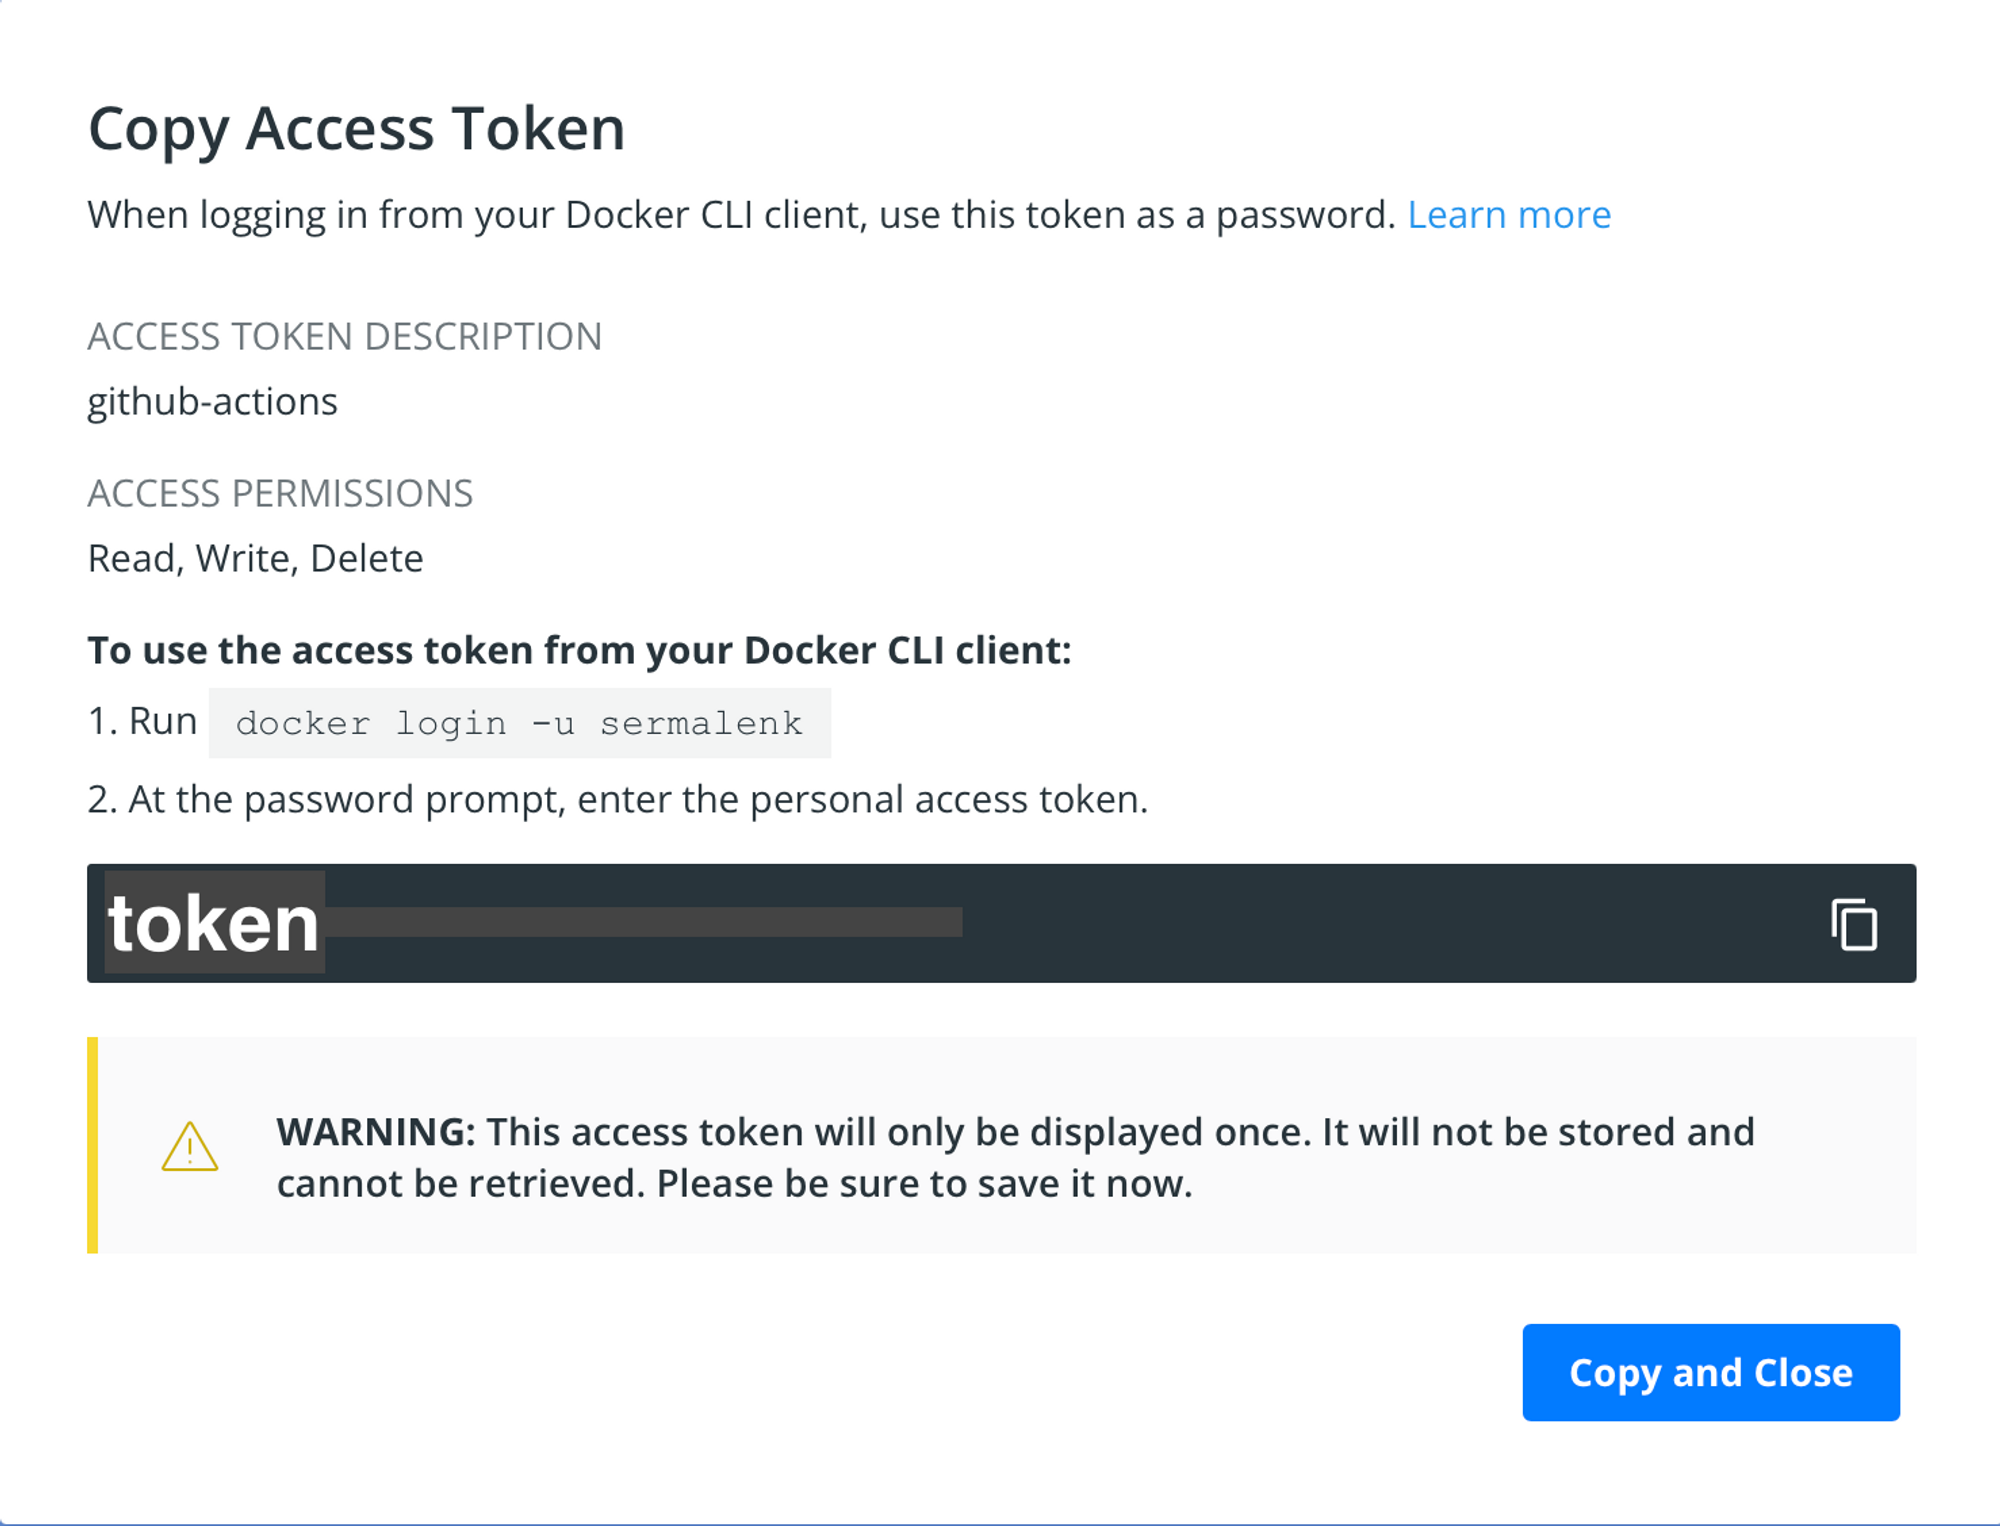2000x1526 pixels.
Task: Click the ACCESS PERMISSIONS label
Action: pyautogui.click(x=280, y=494)
